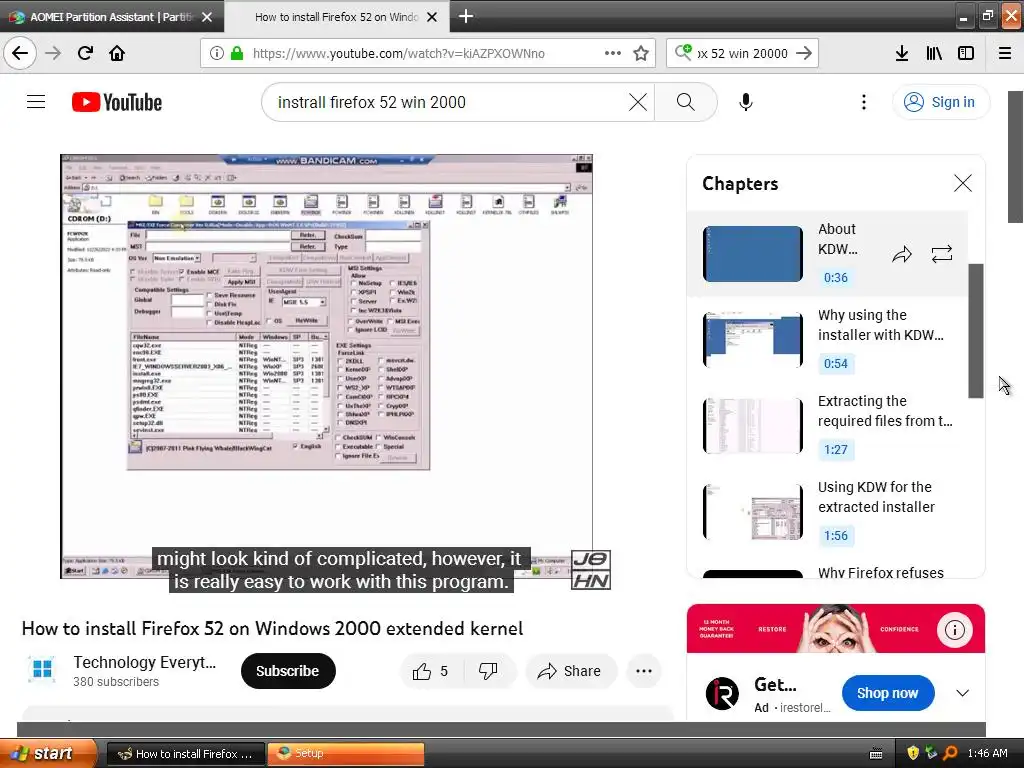
Task: Loop the About KDW chapter
Action: tap(942, 254)
